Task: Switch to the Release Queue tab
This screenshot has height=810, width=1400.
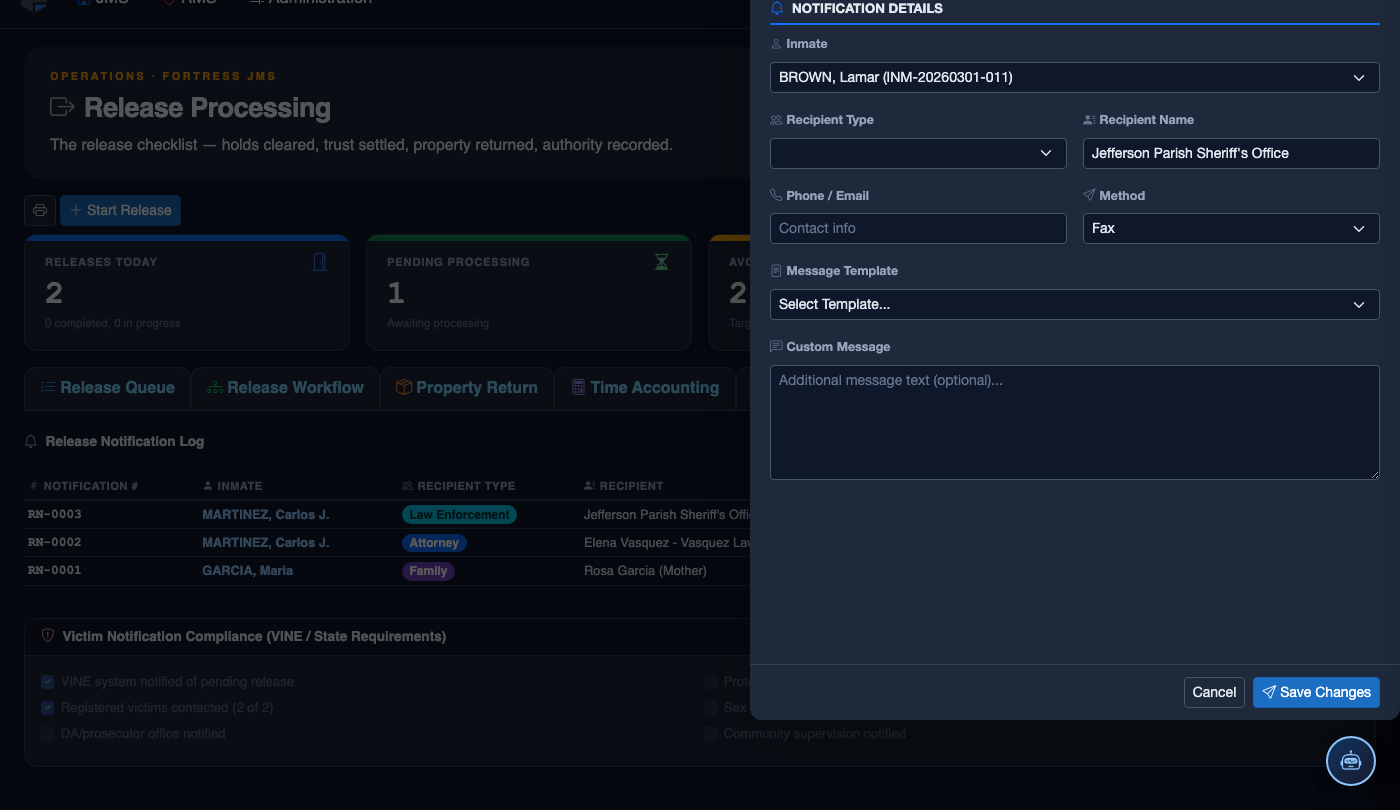Action: pyautogui.click(x=108, y=388)
